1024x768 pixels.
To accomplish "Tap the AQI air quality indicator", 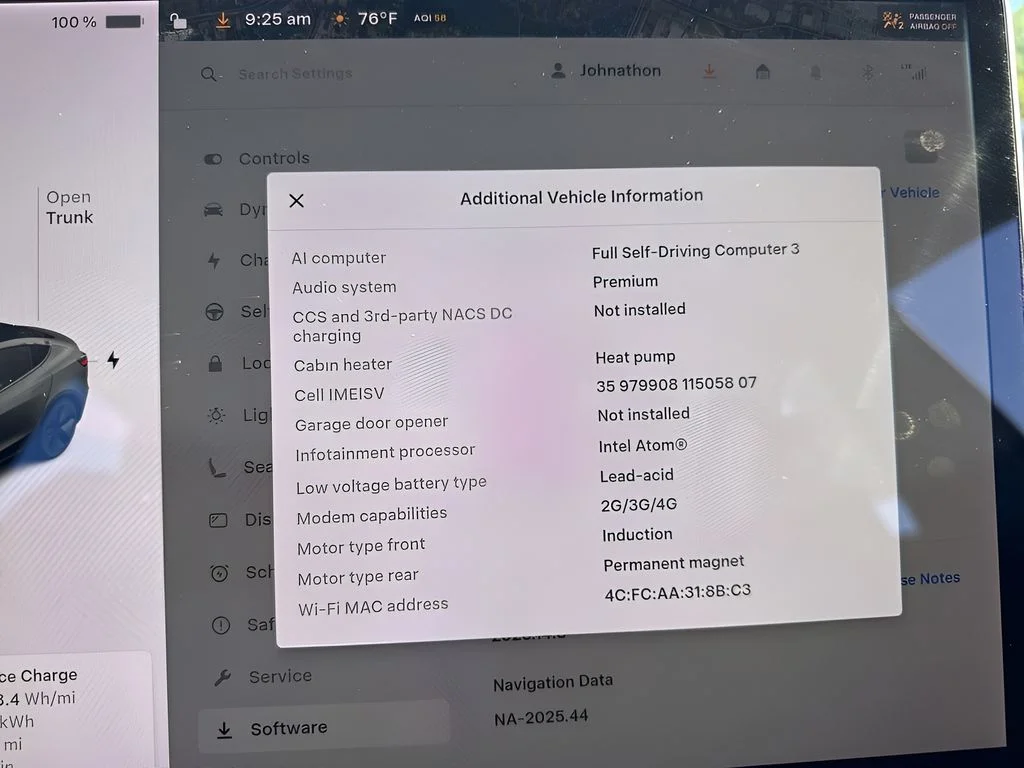I will click(430, 18).
